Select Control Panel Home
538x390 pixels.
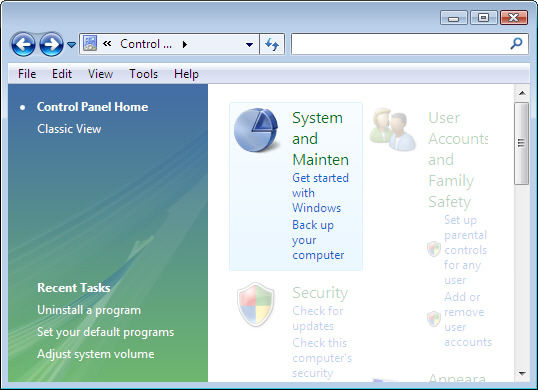(x=92, y=107)
